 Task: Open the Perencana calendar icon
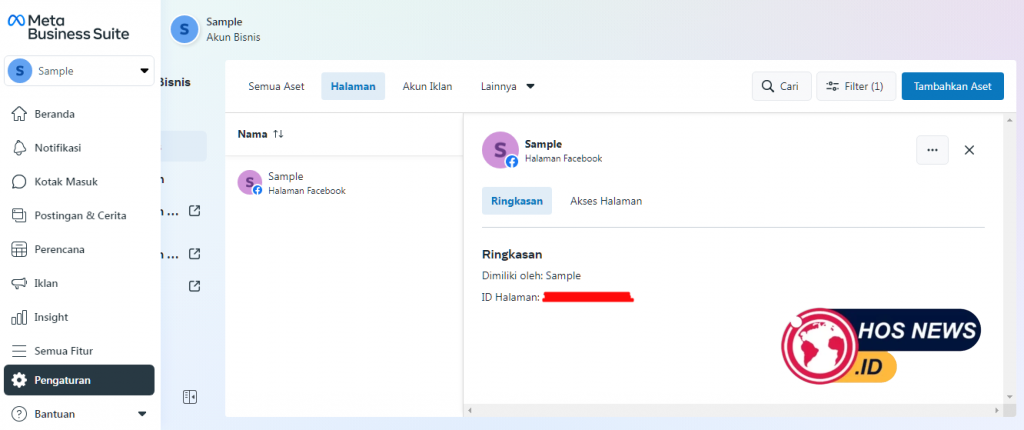(x=18, y=250)
